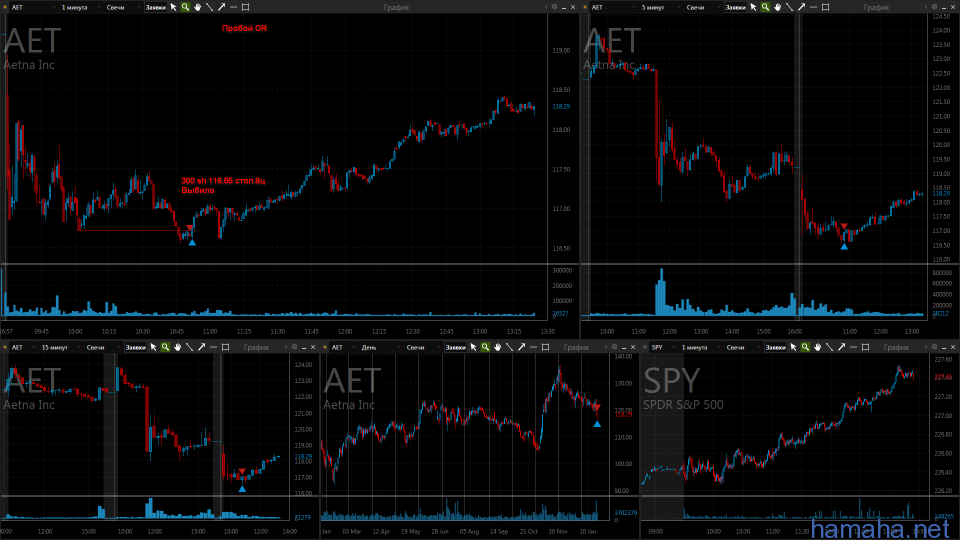
Task: Open settings gear of the 1 минута AET chart
Action: [554, 7]
